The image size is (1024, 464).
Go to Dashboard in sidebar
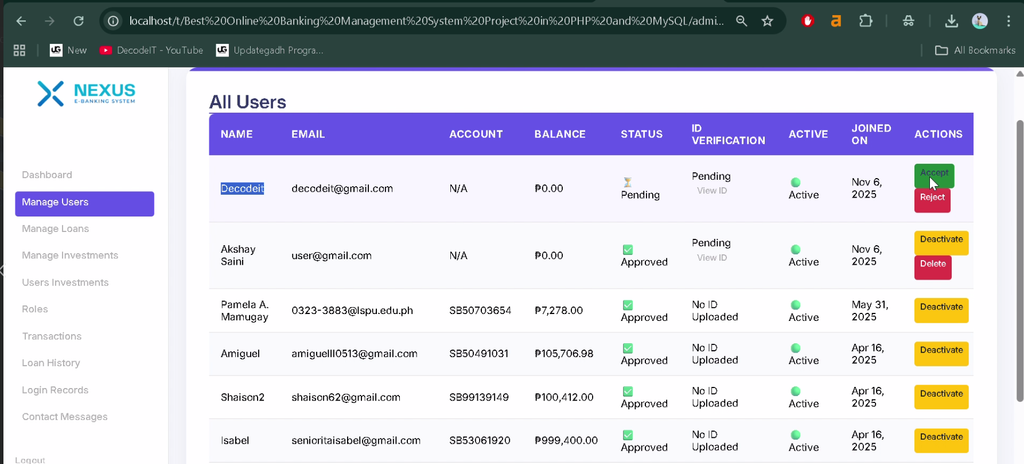tap(47, 175)
